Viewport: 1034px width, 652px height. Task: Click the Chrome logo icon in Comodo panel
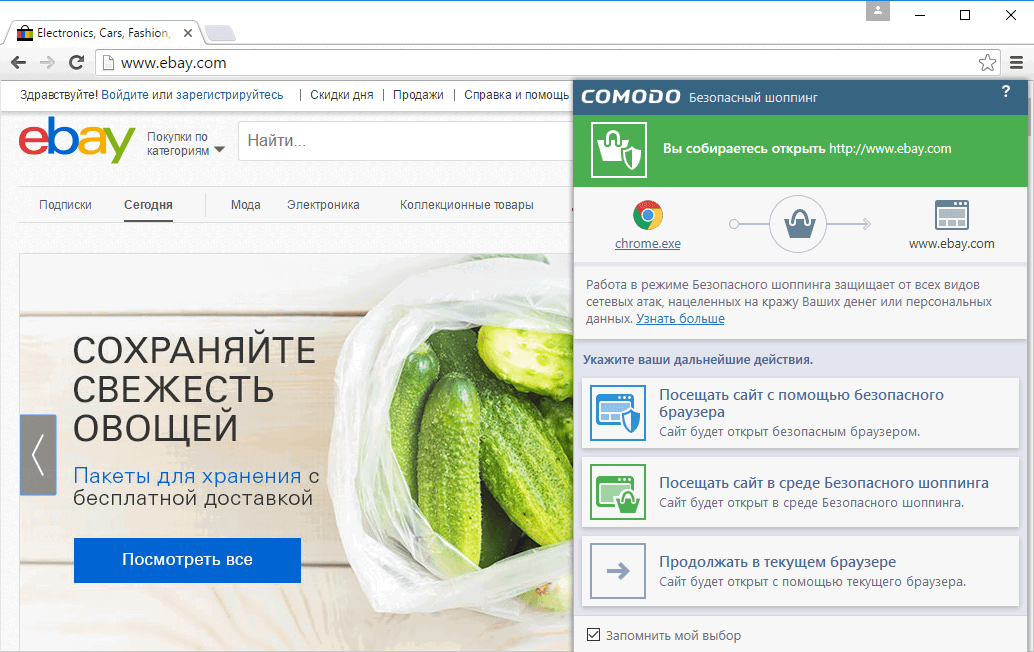pos(648,215)
